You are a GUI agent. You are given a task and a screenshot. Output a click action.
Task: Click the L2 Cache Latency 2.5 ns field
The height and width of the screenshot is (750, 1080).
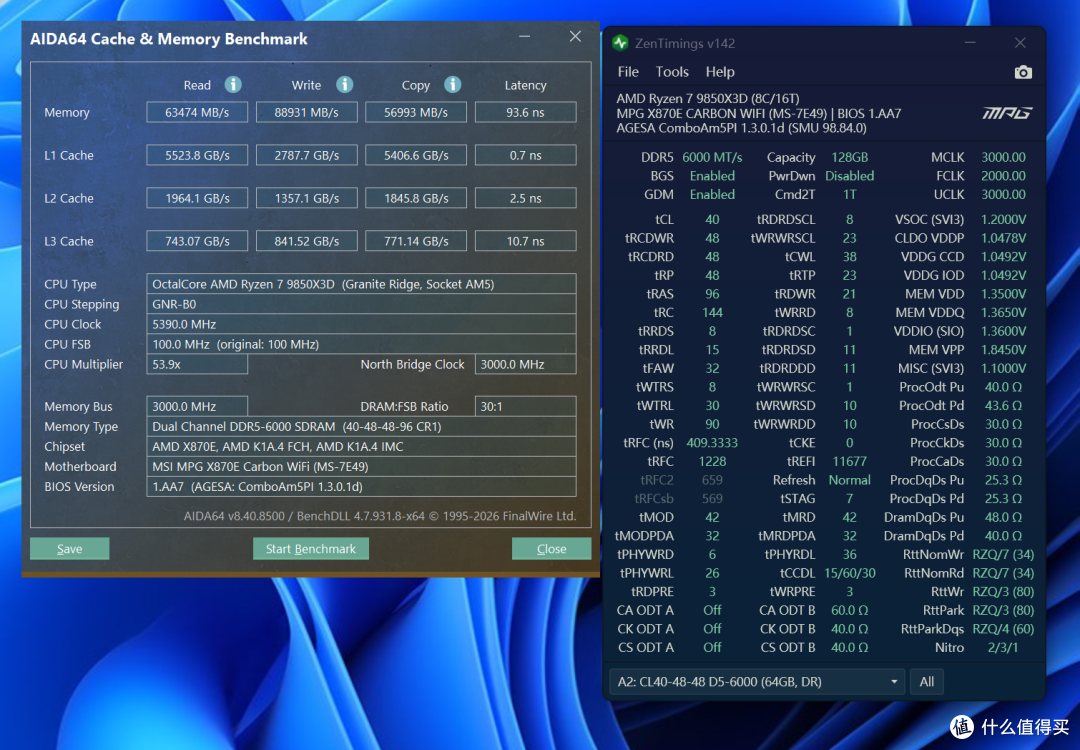coord(526,198)
